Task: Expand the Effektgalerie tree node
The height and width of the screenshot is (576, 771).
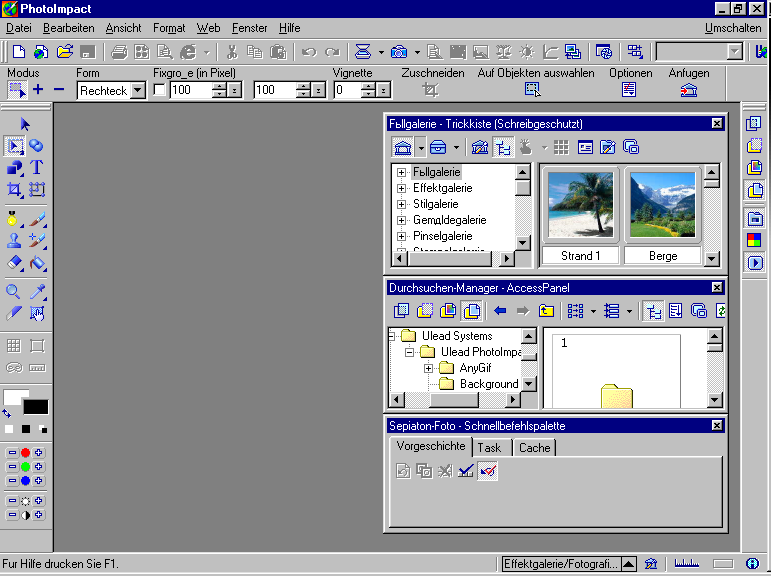Action: tap(402, 188)
